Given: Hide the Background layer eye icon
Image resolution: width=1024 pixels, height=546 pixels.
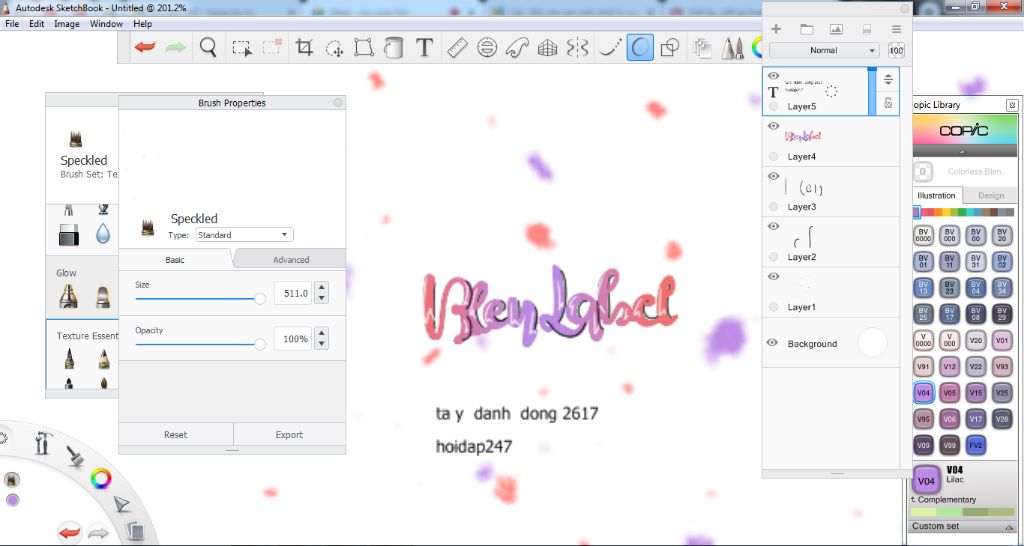Looking at the screenshot, I should pyautogui.click(x=773, y=343).
